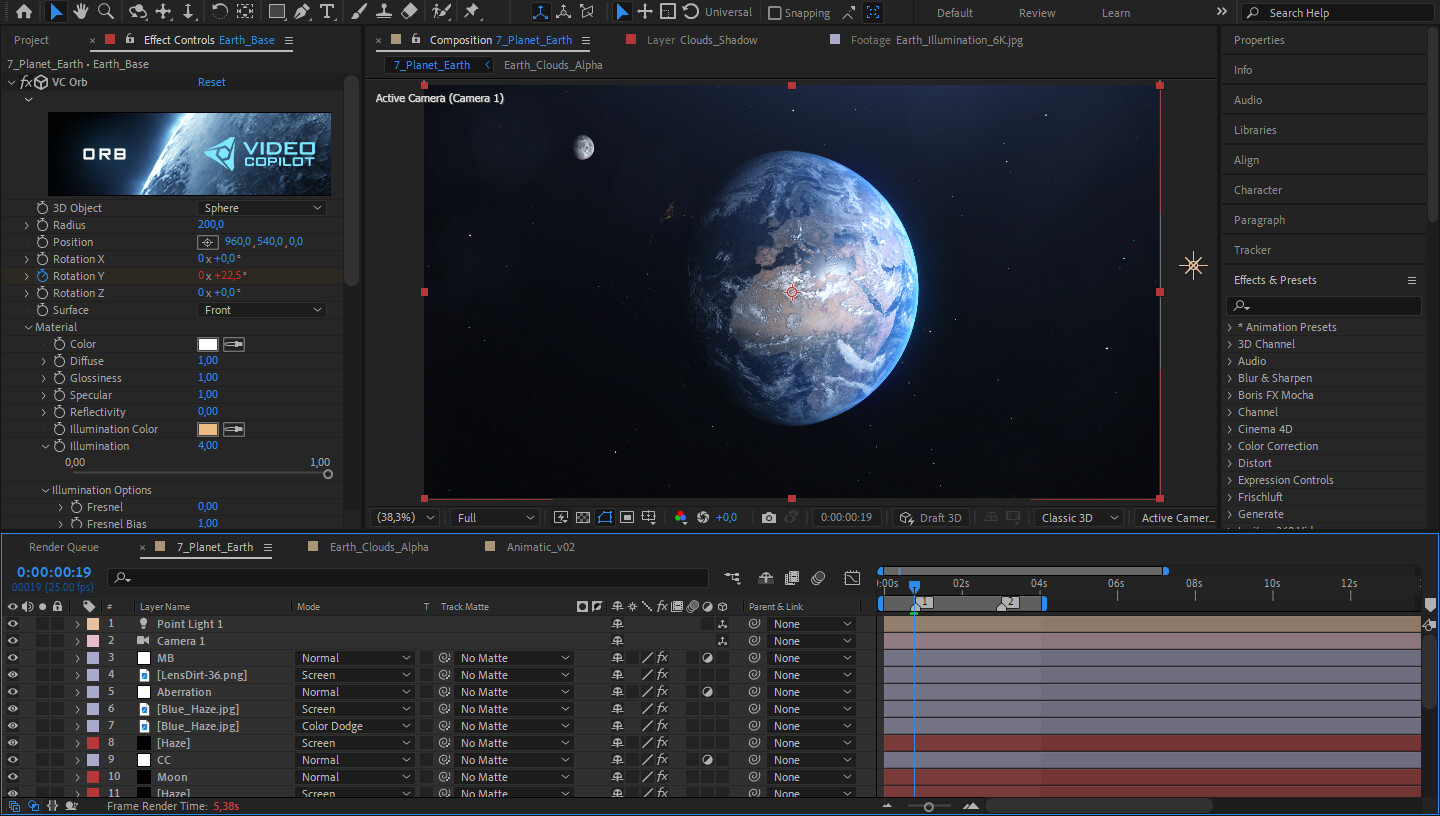Open the Graph Editor icon in timeline
This screenshot has height=816, width=1440.
tap(852, 578)
